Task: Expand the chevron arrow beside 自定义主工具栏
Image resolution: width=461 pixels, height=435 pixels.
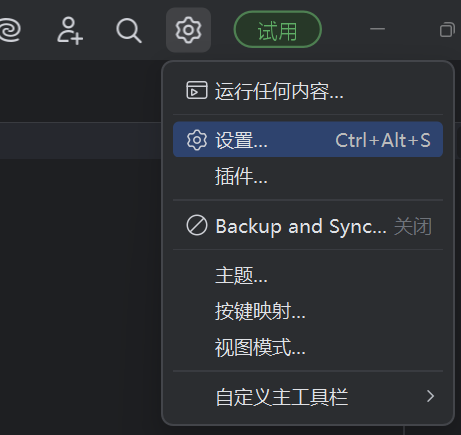Action: click(x=430, y=396)
